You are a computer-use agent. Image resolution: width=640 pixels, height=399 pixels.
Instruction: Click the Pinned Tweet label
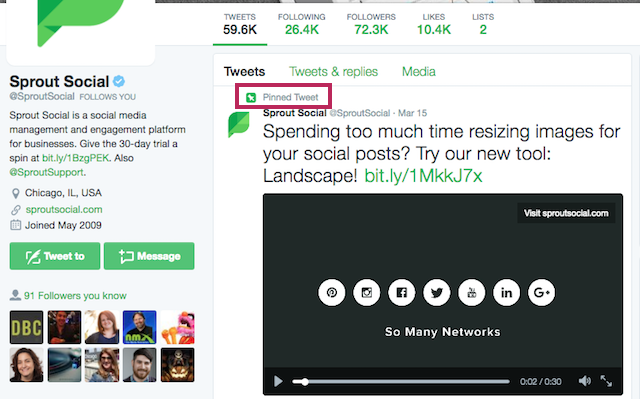pyautogui.click(x=290, y=98)
